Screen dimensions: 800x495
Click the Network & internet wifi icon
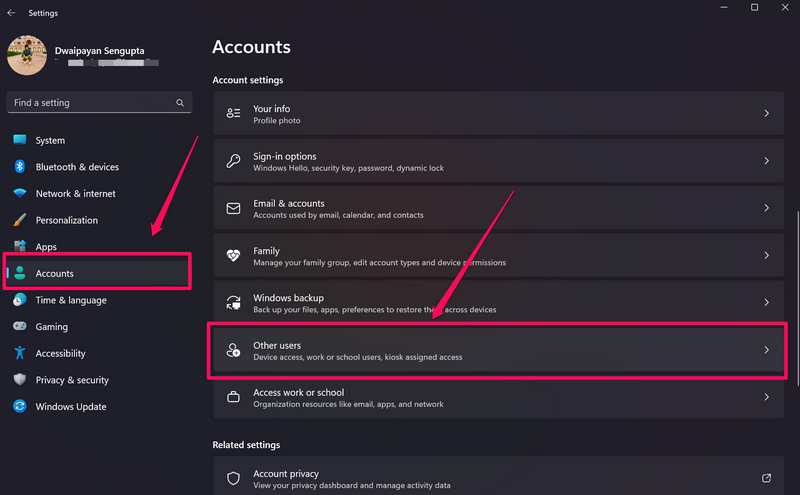point(20,194)
